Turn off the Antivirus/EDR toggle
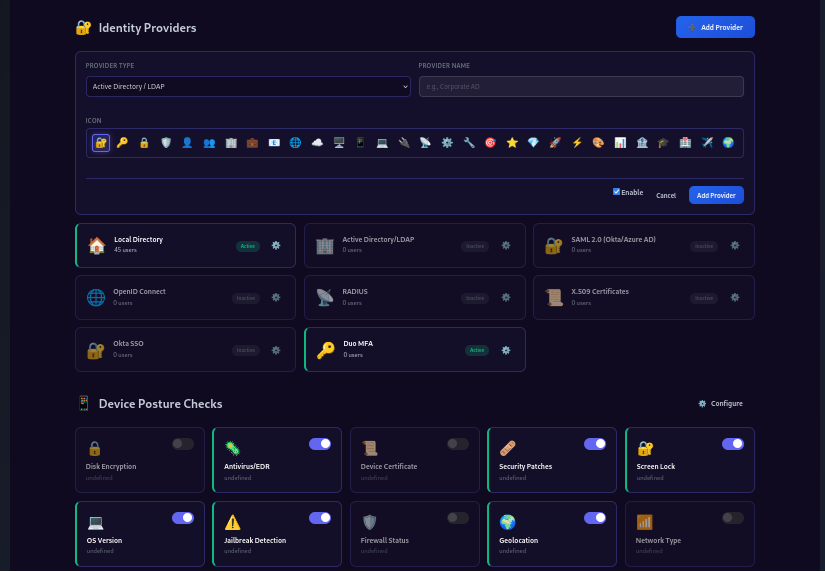 click(320, 444)
